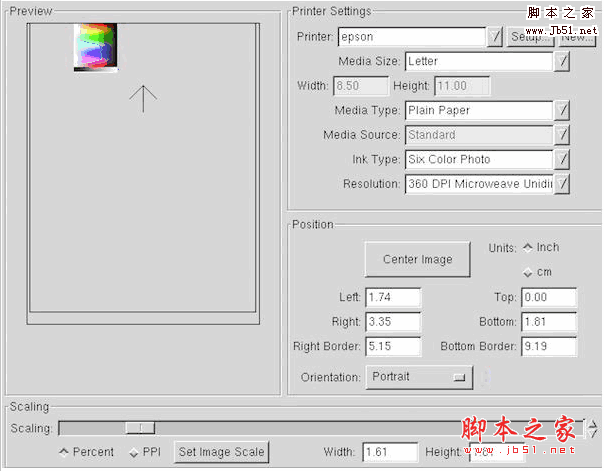The width and height of the screenshot is (604, 471).
Task: Click the Ink Type field showing Six Color Photo
Action: click(479, 159)
